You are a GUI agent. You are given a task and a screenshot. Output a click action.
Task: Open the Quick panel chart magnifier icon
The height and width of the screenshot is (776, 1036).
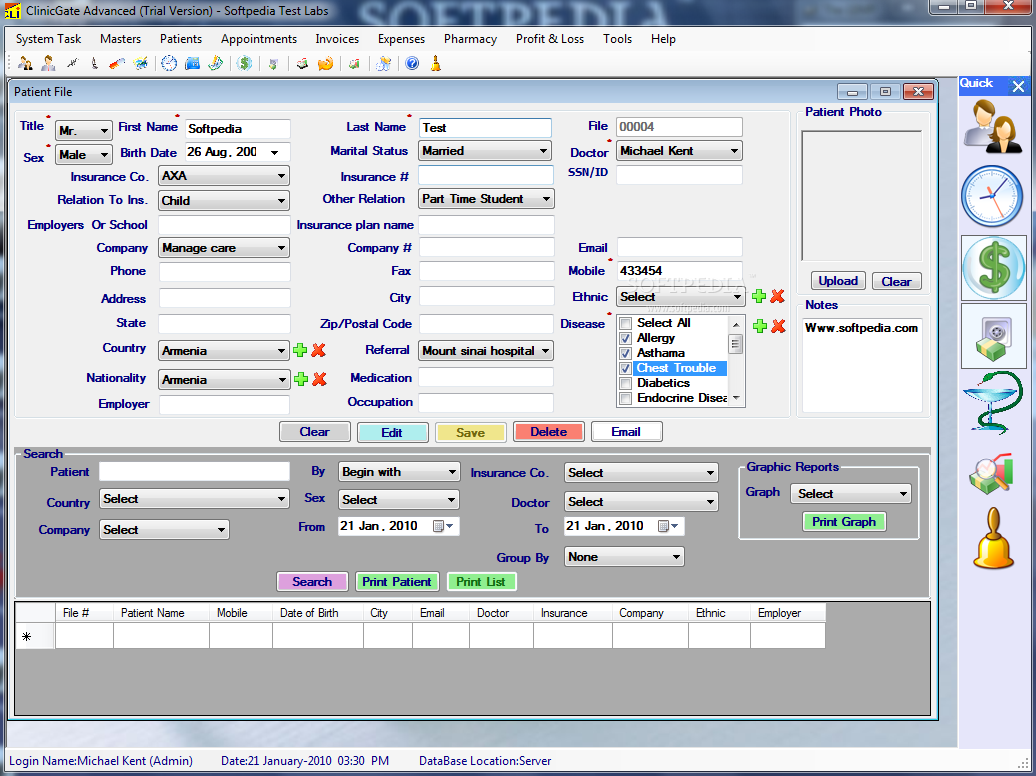coord(991,473)
